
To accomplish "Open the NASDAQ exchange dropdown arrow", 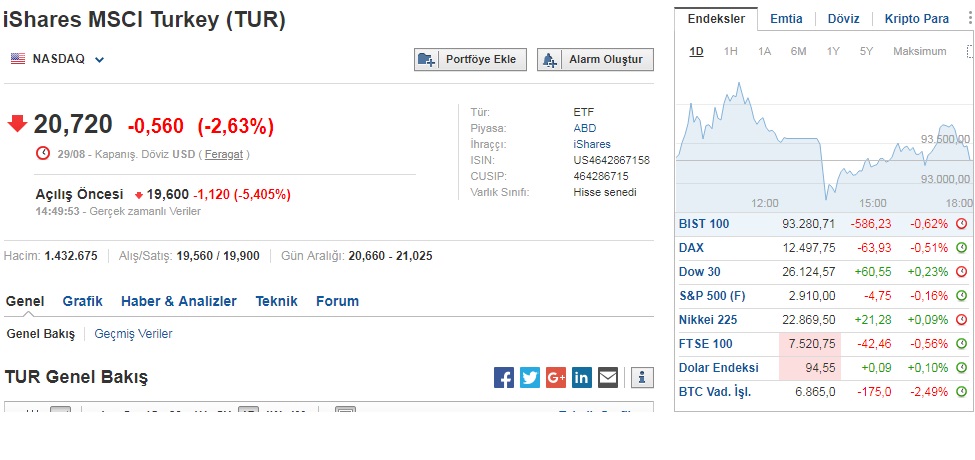I will coord(99,60).
